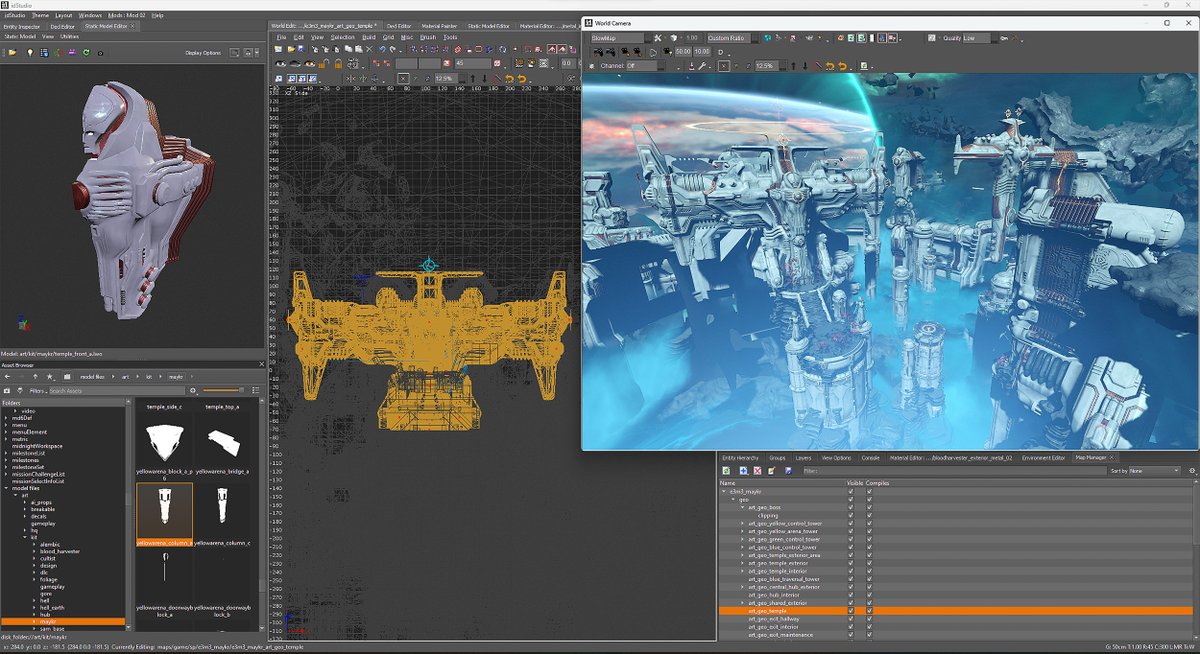
Task: Toggle Compiles checkbox for art_geo_exit_hallway
Action: [x=870, y=618]
